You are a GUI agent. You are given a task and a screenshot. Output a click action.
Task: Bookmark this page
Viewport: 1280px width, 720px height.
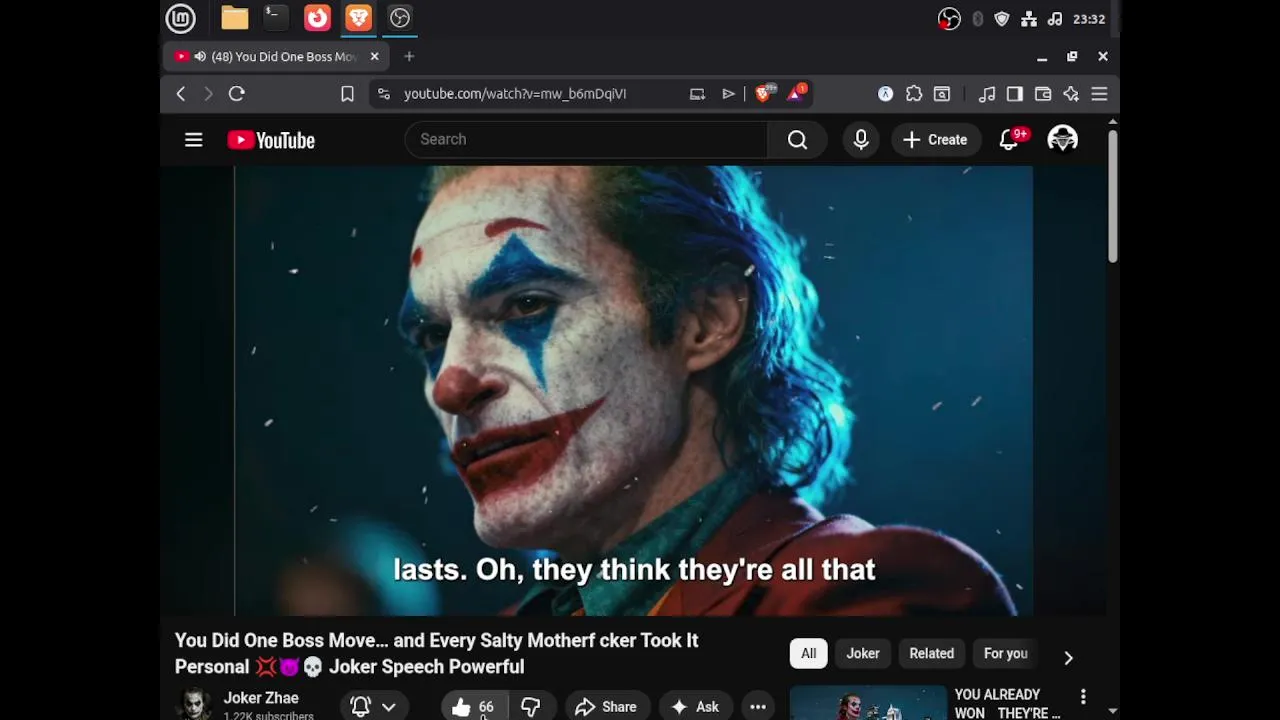pos(347,94)
